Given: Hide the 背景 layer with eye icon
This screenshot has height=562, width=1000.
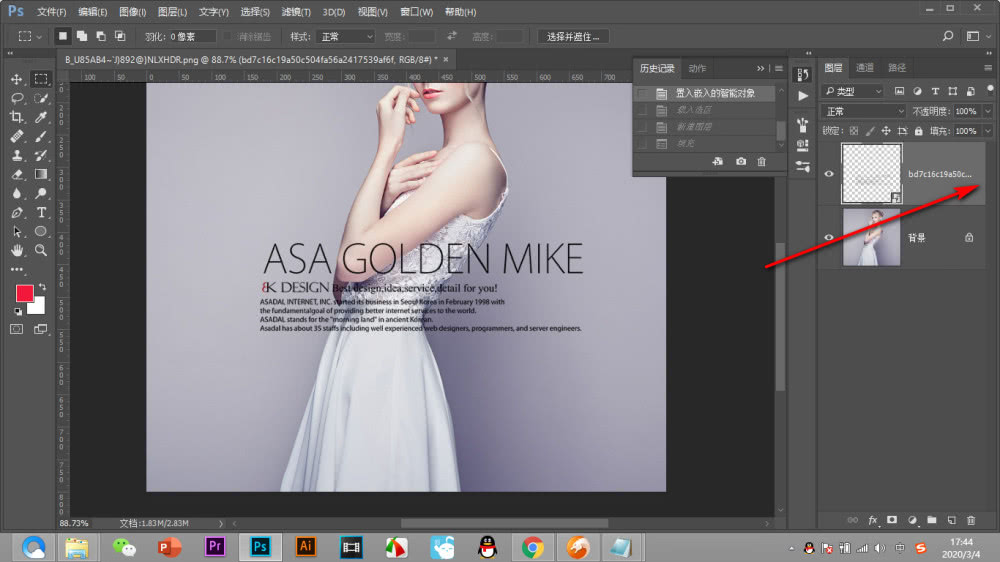Looking at the screenshot, I should click(x=829, y=237).
